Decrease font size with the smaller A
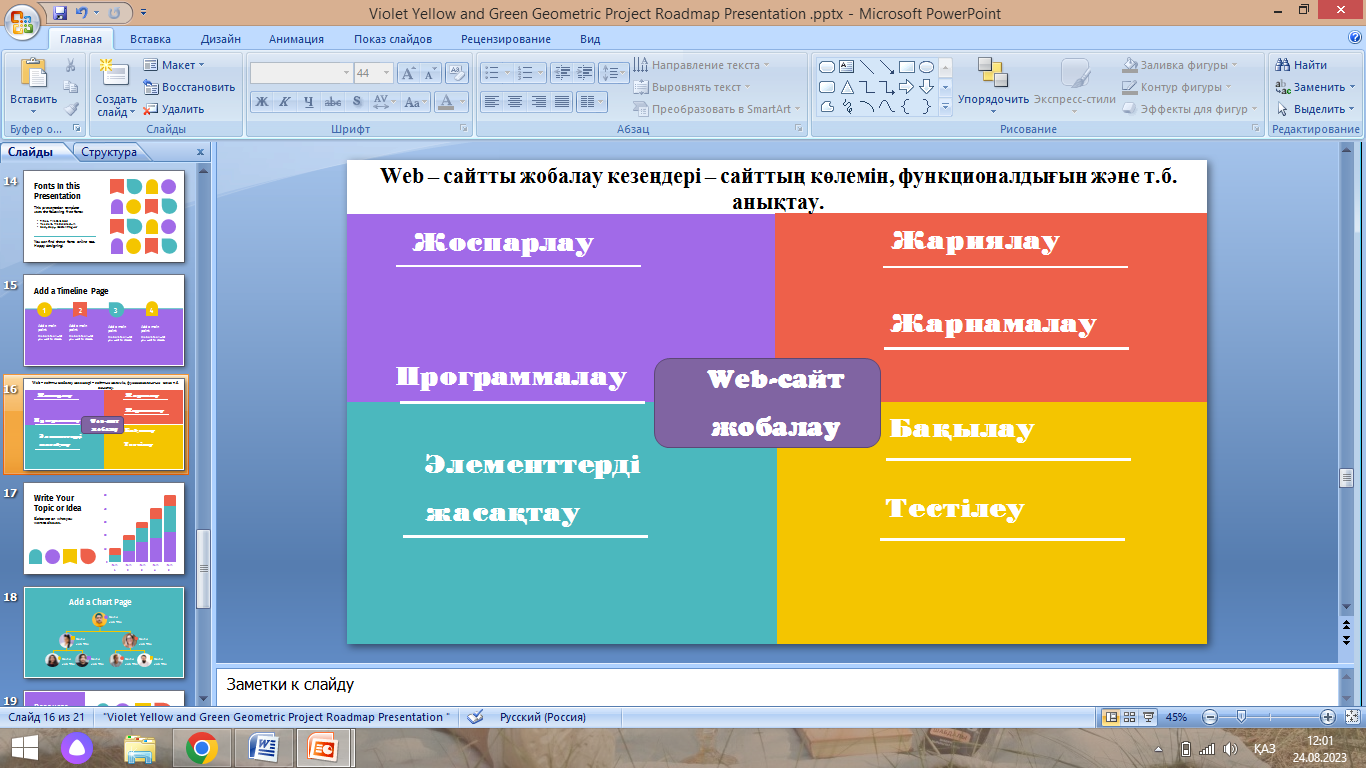1366x768 pixels. [x=430, y=73]
